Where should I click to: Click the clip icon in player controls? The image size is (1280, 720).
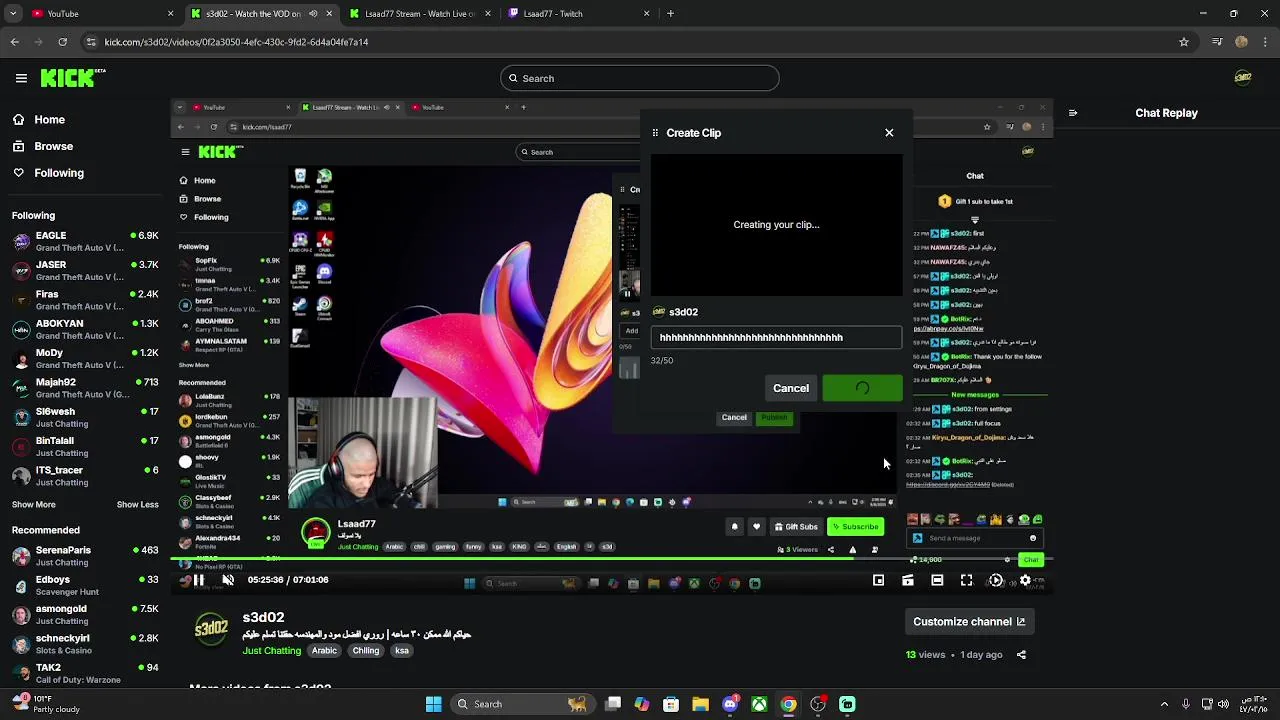908,580
